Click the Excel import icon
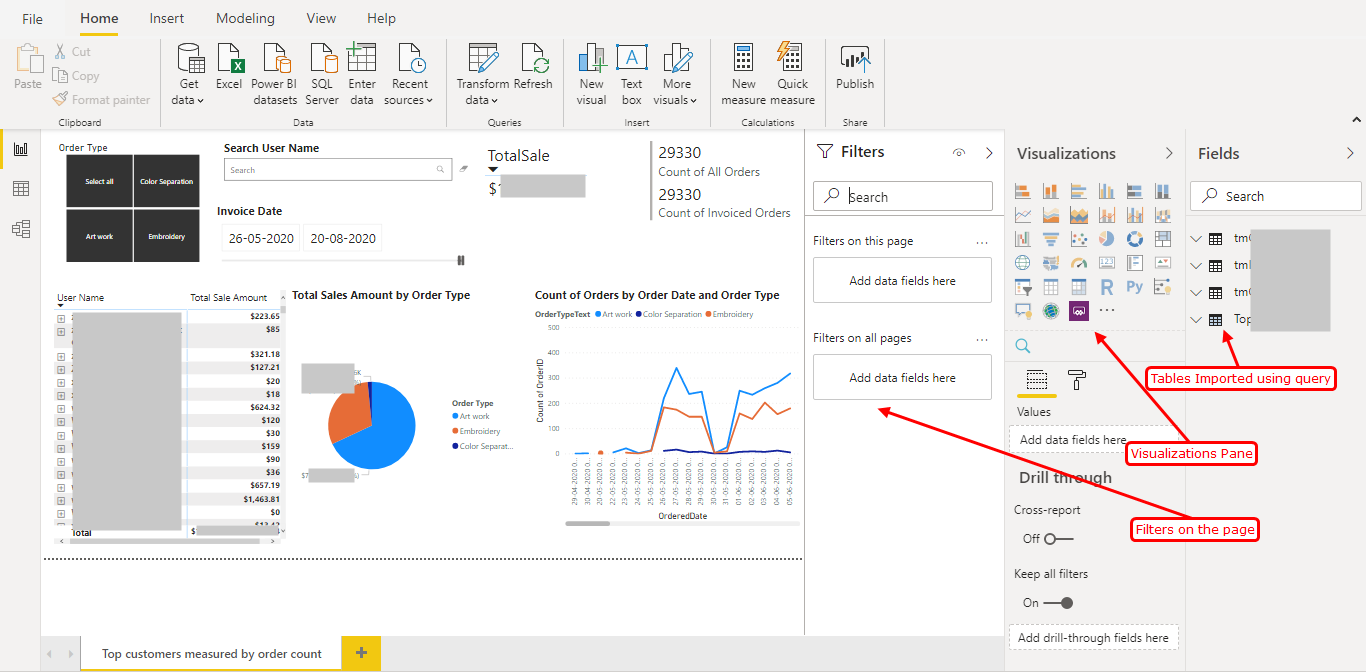The height and width of the screenshot is (672, 1366). pyautogui.click(x=229, y=60)
